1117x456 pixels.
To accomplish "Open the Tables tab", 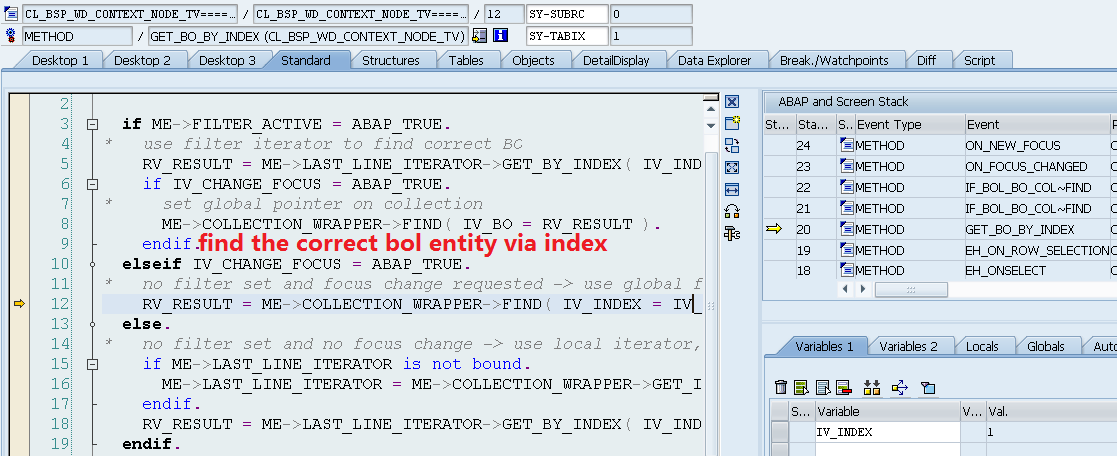I will pyautogui.click(x=466, y=61).
